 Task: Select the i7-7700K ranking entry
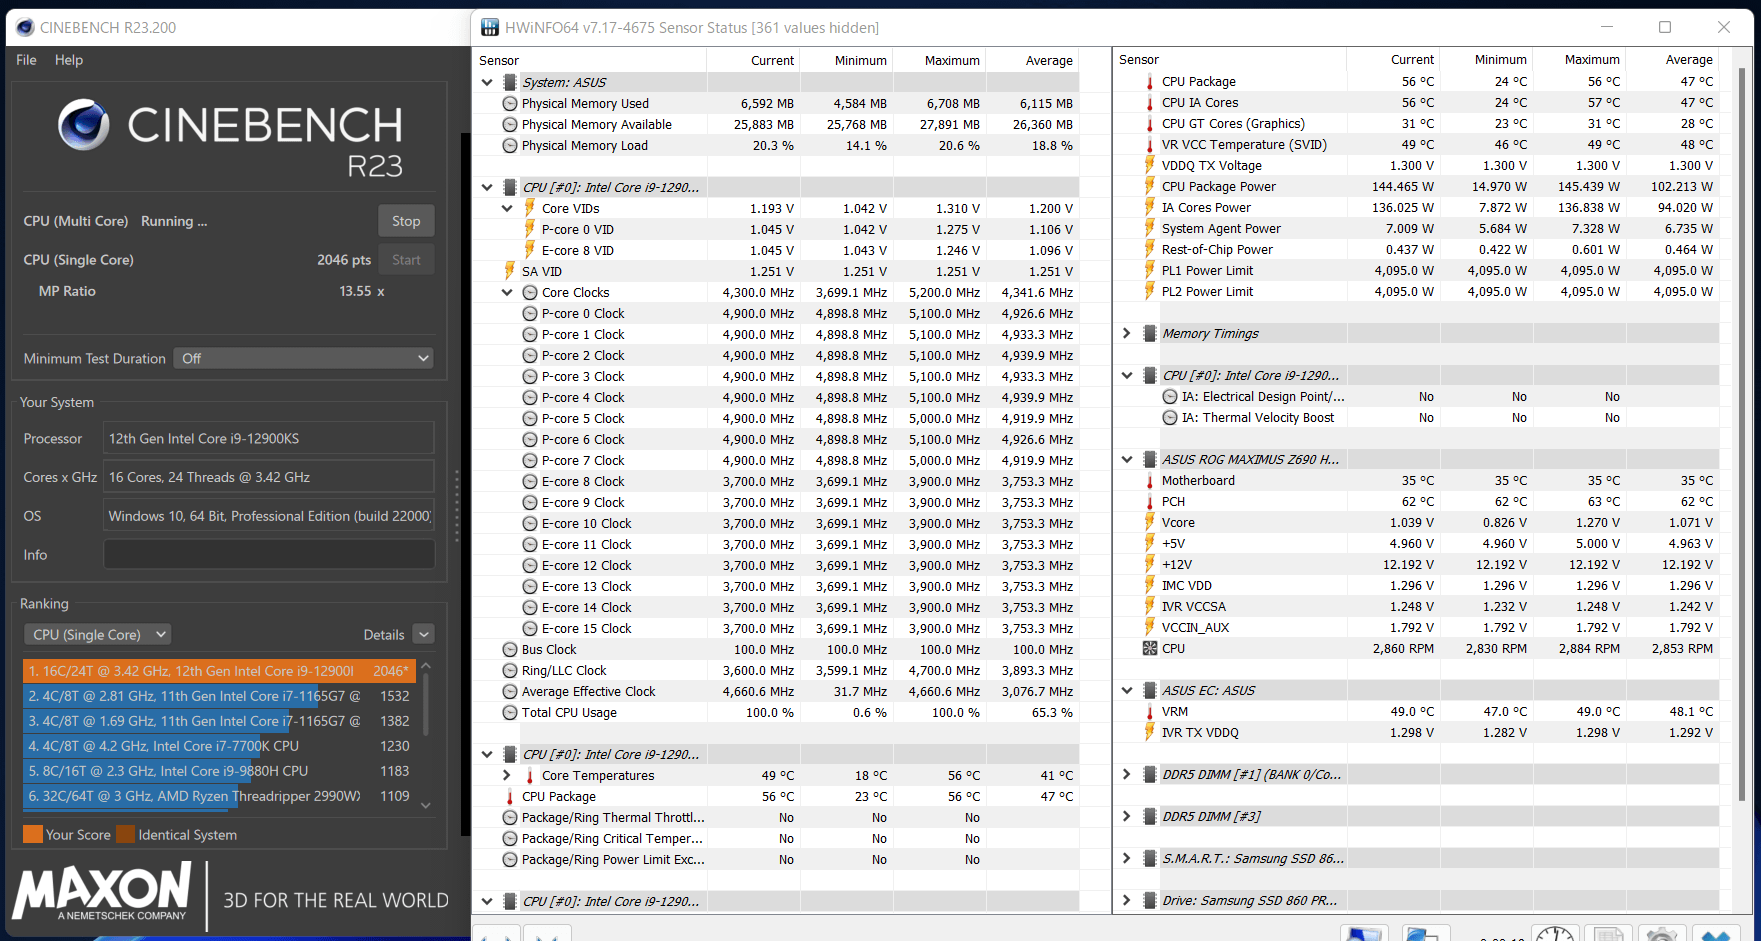point(219,746)
